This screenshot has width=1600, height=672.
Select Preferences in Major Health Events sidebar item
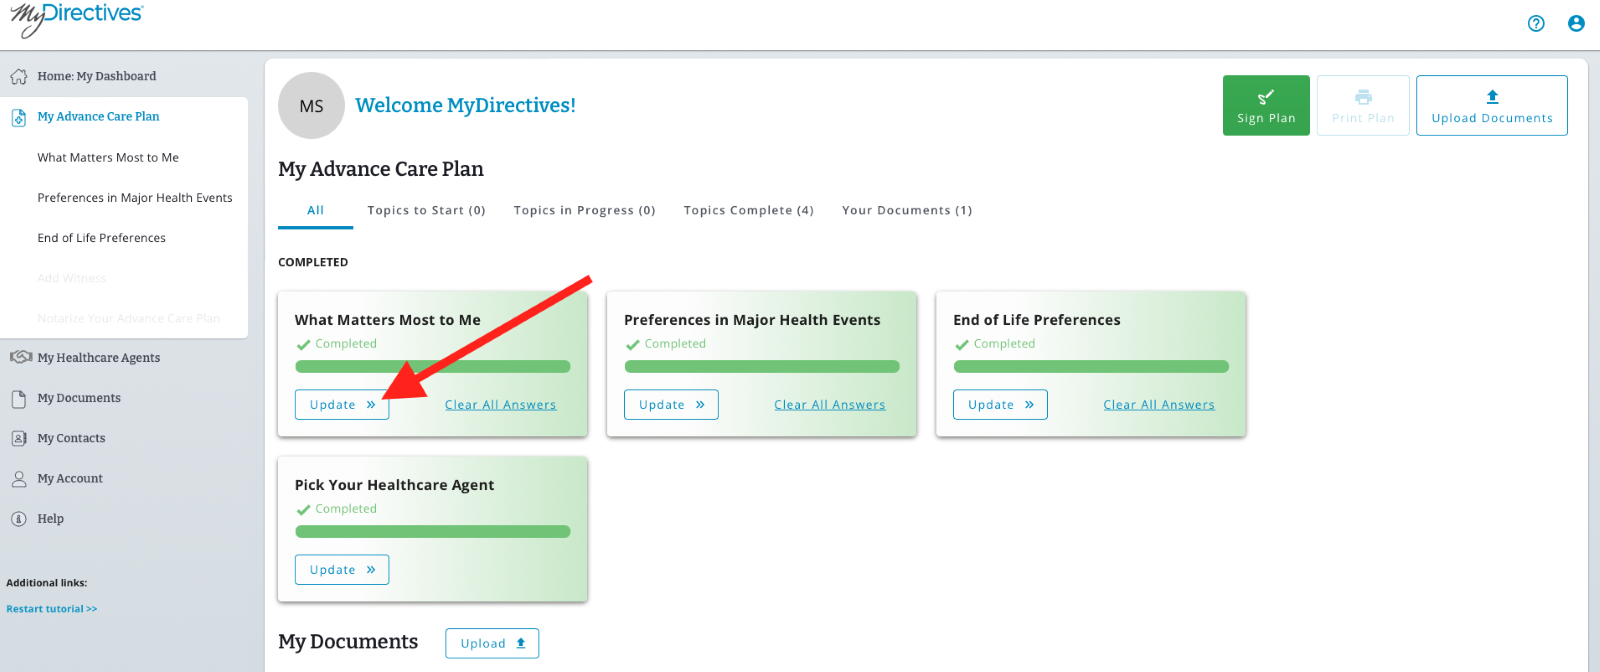click(135, 197)
